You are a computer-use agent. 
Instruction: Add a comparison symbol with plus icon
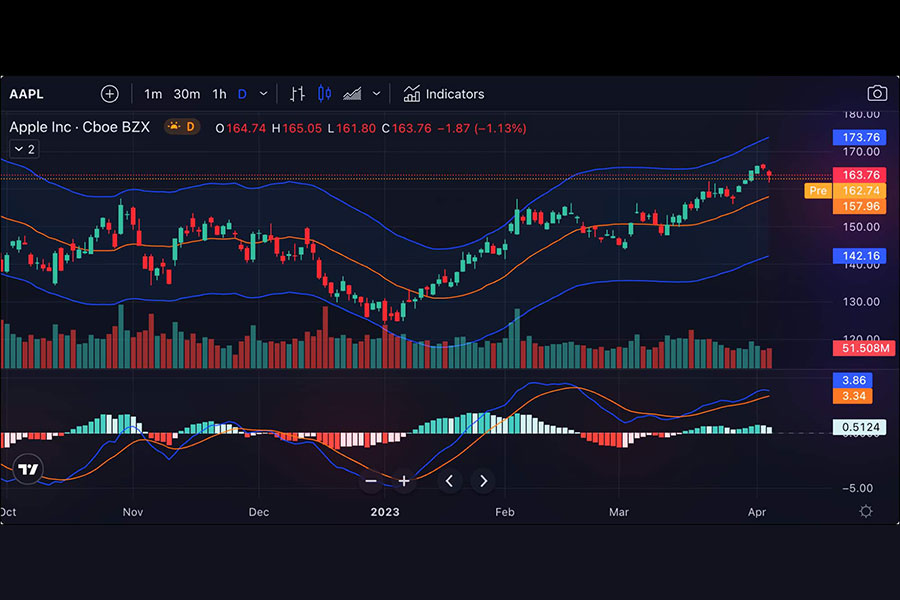click(x=110, y=94)
